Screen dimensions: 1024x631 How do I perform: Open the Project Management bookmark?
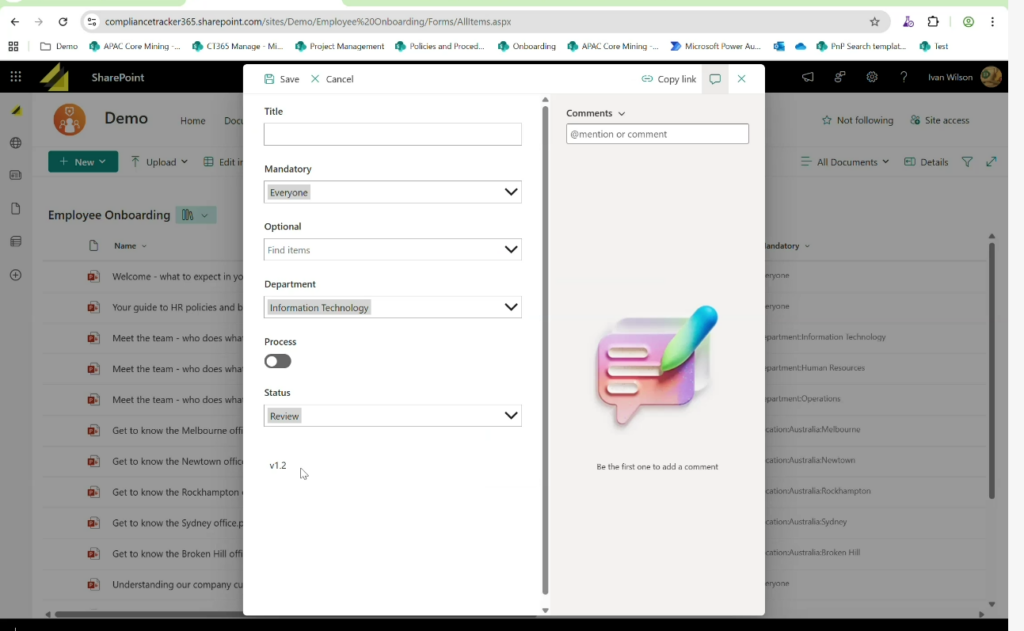point(340,46)
